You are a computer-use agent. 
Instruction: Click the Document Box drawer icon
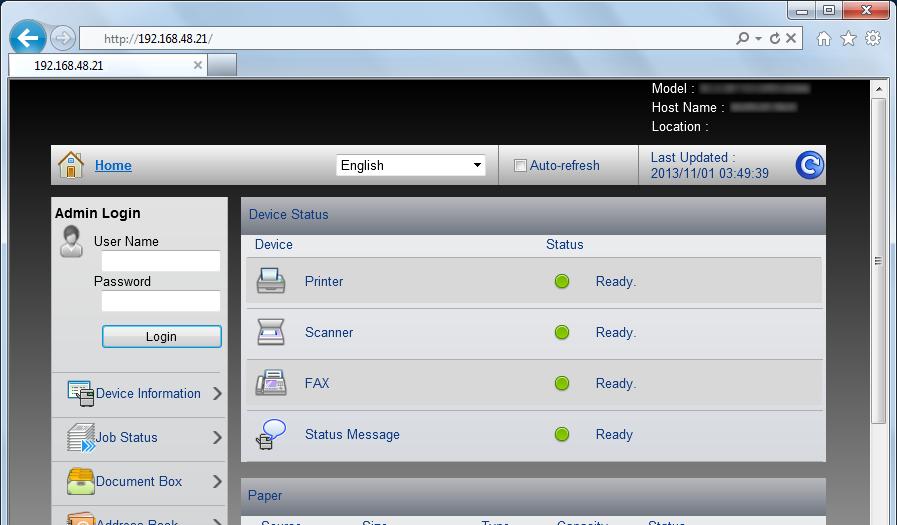81,482
